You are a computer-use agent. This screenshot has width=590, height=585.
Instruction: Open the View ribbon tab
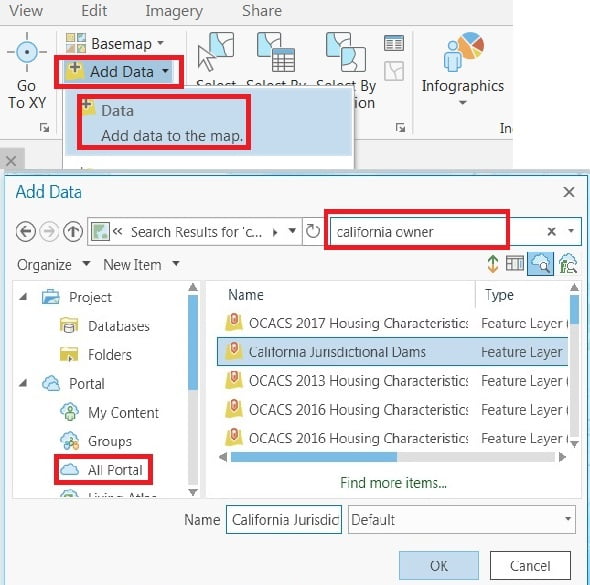[26, 11]
